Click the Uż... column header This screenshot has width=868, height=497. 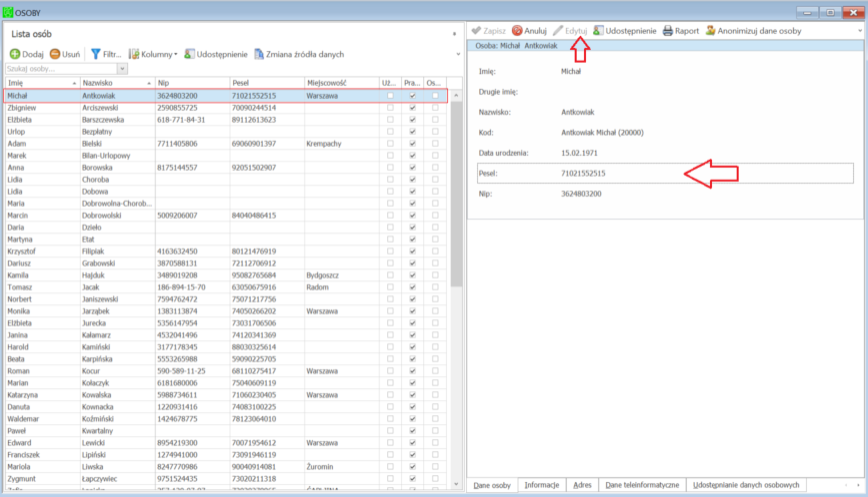click(390, 83)
